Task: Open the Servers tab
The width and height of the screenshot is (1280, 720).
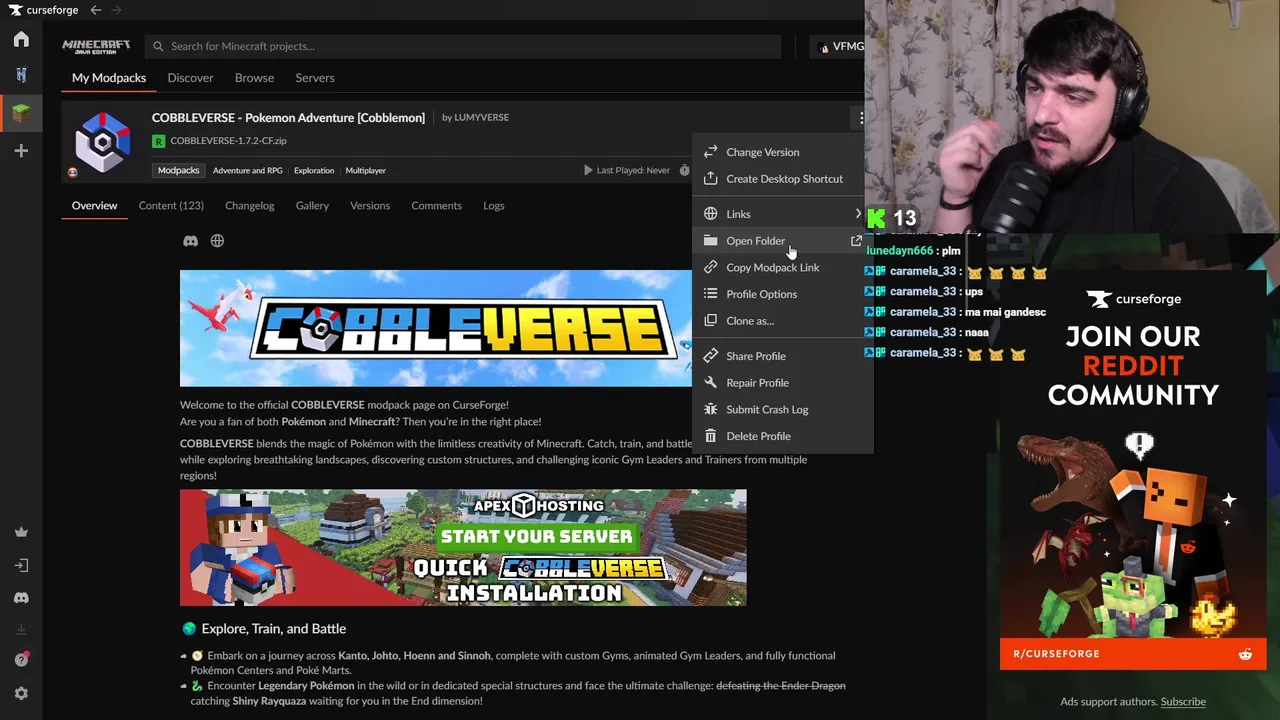Action: tap(315, 78)
